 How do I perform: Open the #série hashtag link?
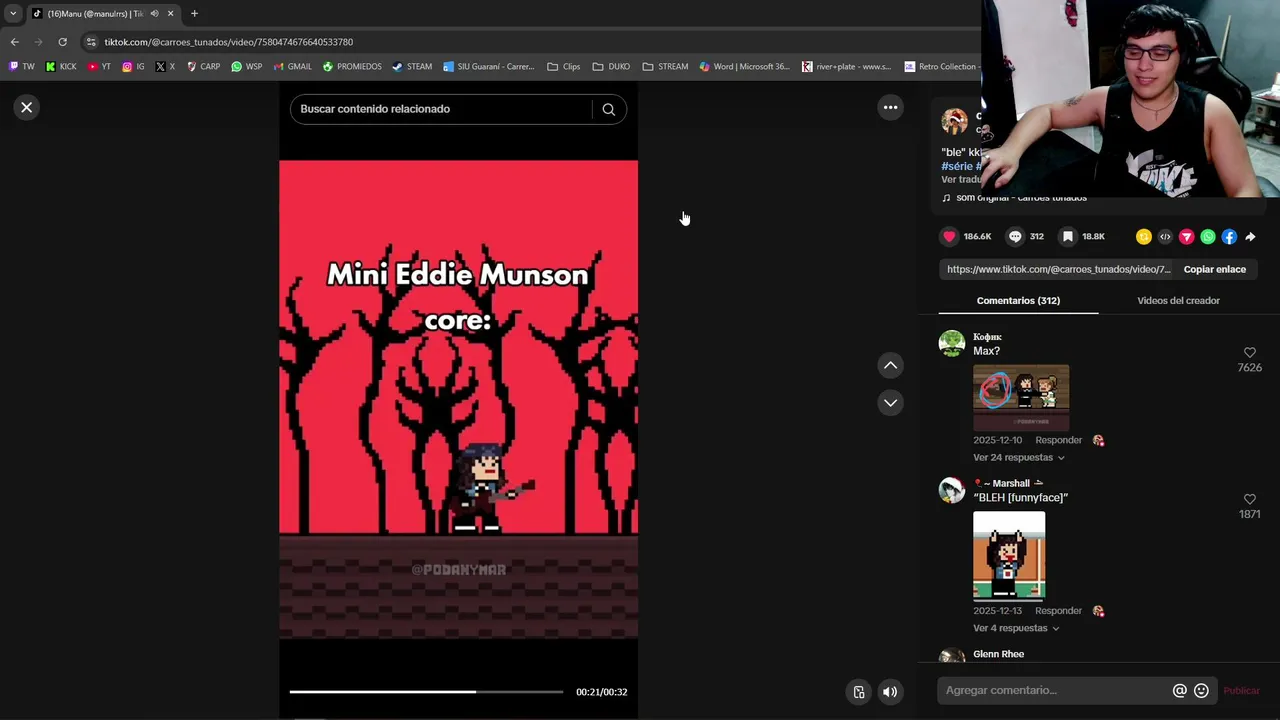pos(956,166)
